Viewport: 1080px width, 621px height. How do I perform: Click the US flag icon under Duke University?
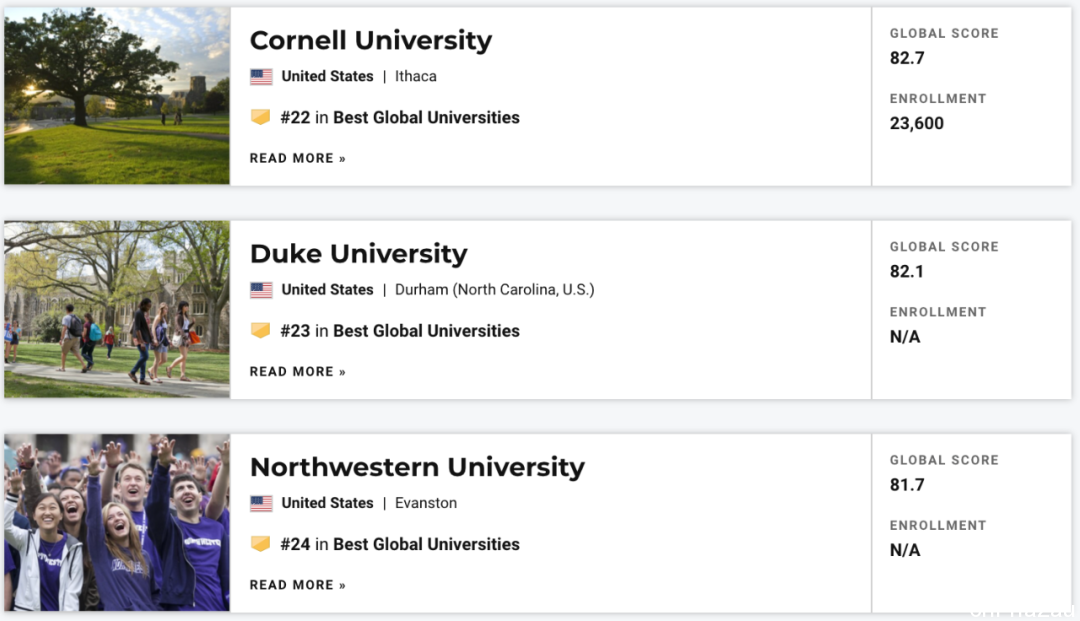[x=261, y=290]
